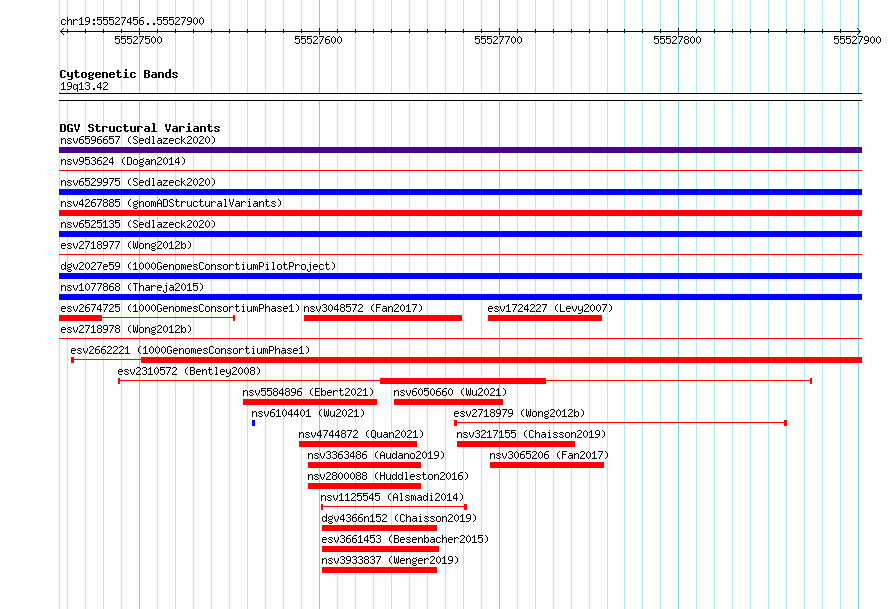Viewport: 890px width, 609px height.
Task: Click the esv2718979 (Wong2012b) label
Action: pyautogui.click(x=519, y=413)
